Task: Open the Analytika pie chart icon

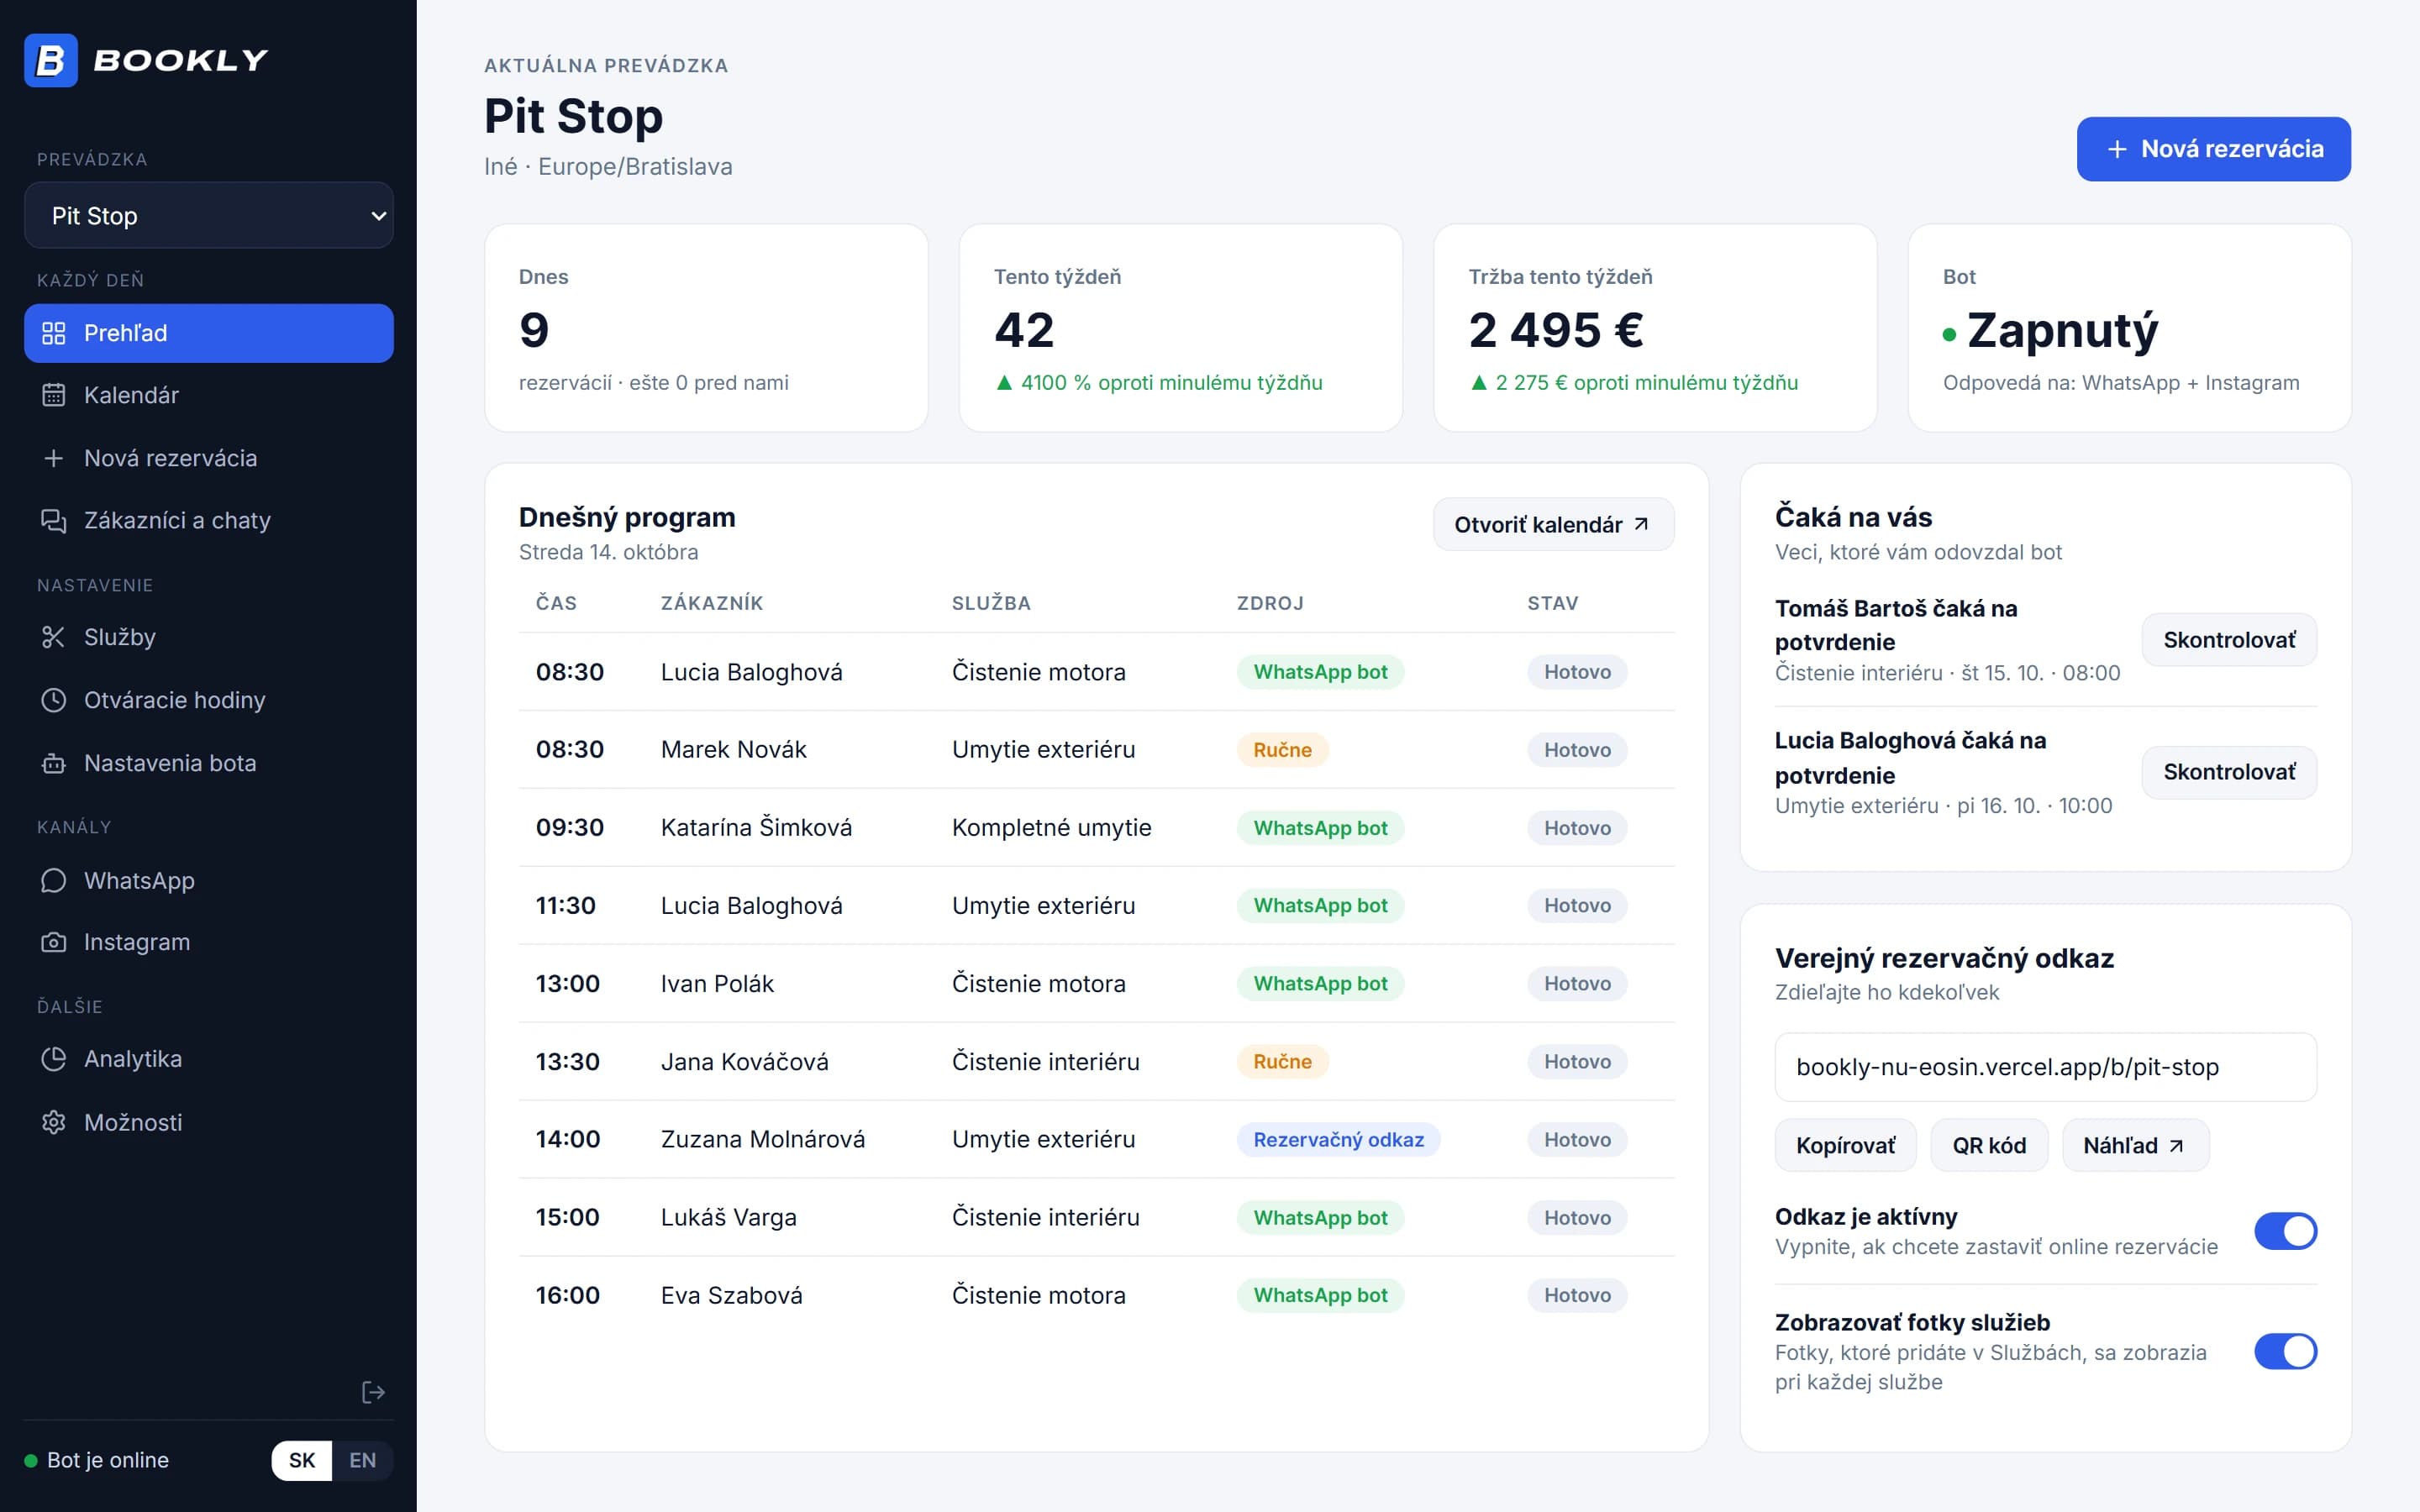Action: click(x=53, y=1059)
